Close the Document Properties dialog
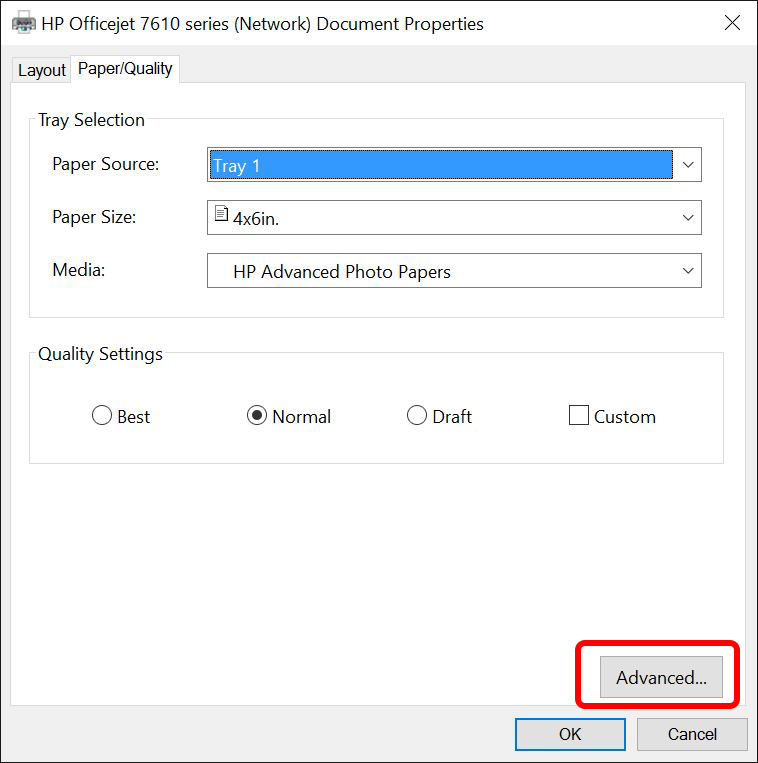 coord(731,23)
